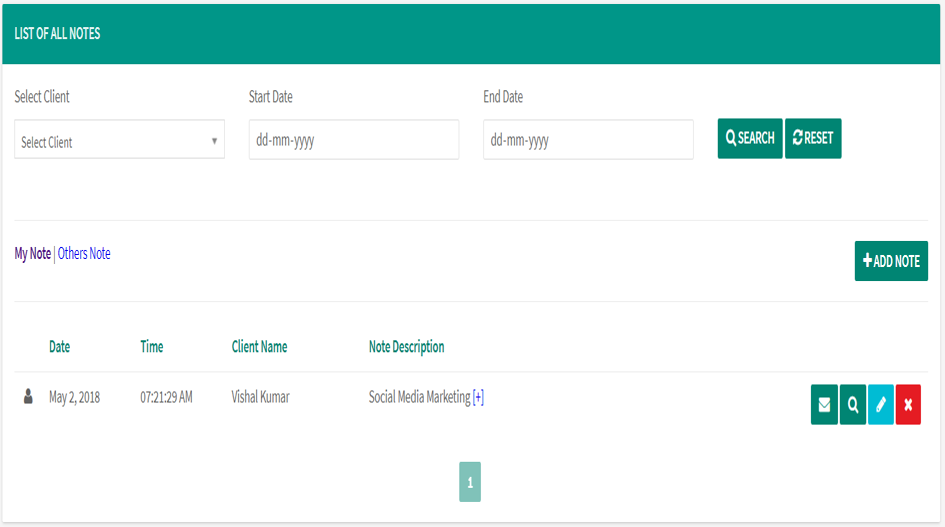Focus the Start Date field
The image size is (945, 527).
(354, 139)
